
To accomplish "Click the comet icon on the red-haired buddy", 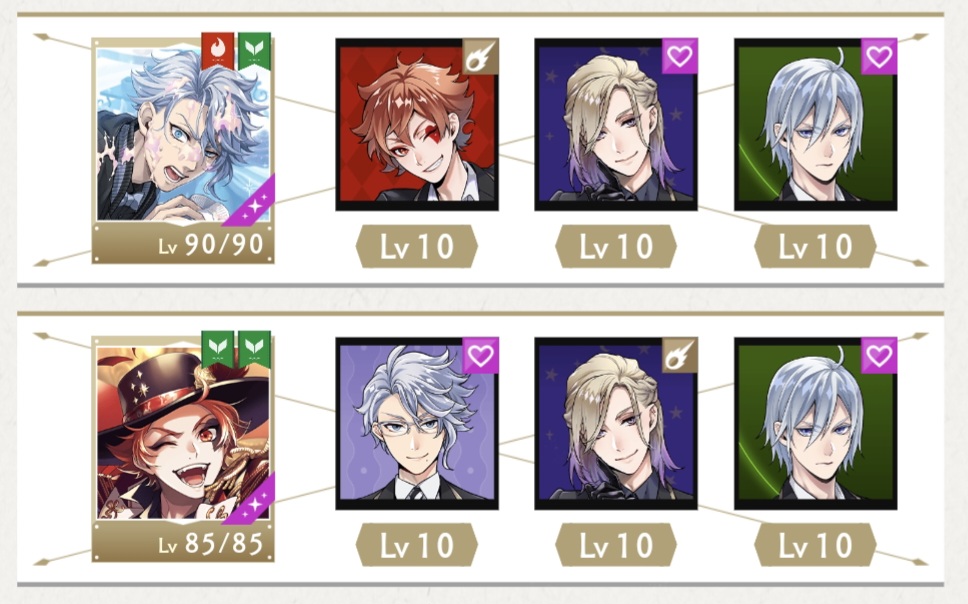I will coord(480,56).
